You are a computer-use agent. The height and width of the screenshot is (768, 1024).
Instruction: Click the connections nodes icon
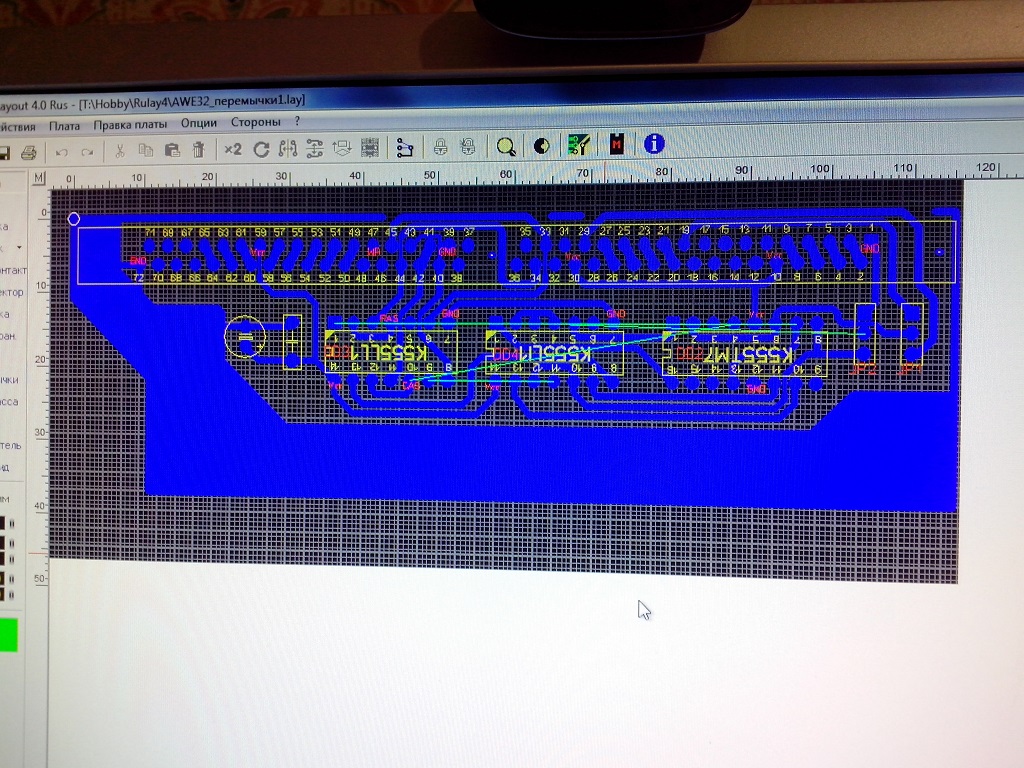[x=405, y=148]
